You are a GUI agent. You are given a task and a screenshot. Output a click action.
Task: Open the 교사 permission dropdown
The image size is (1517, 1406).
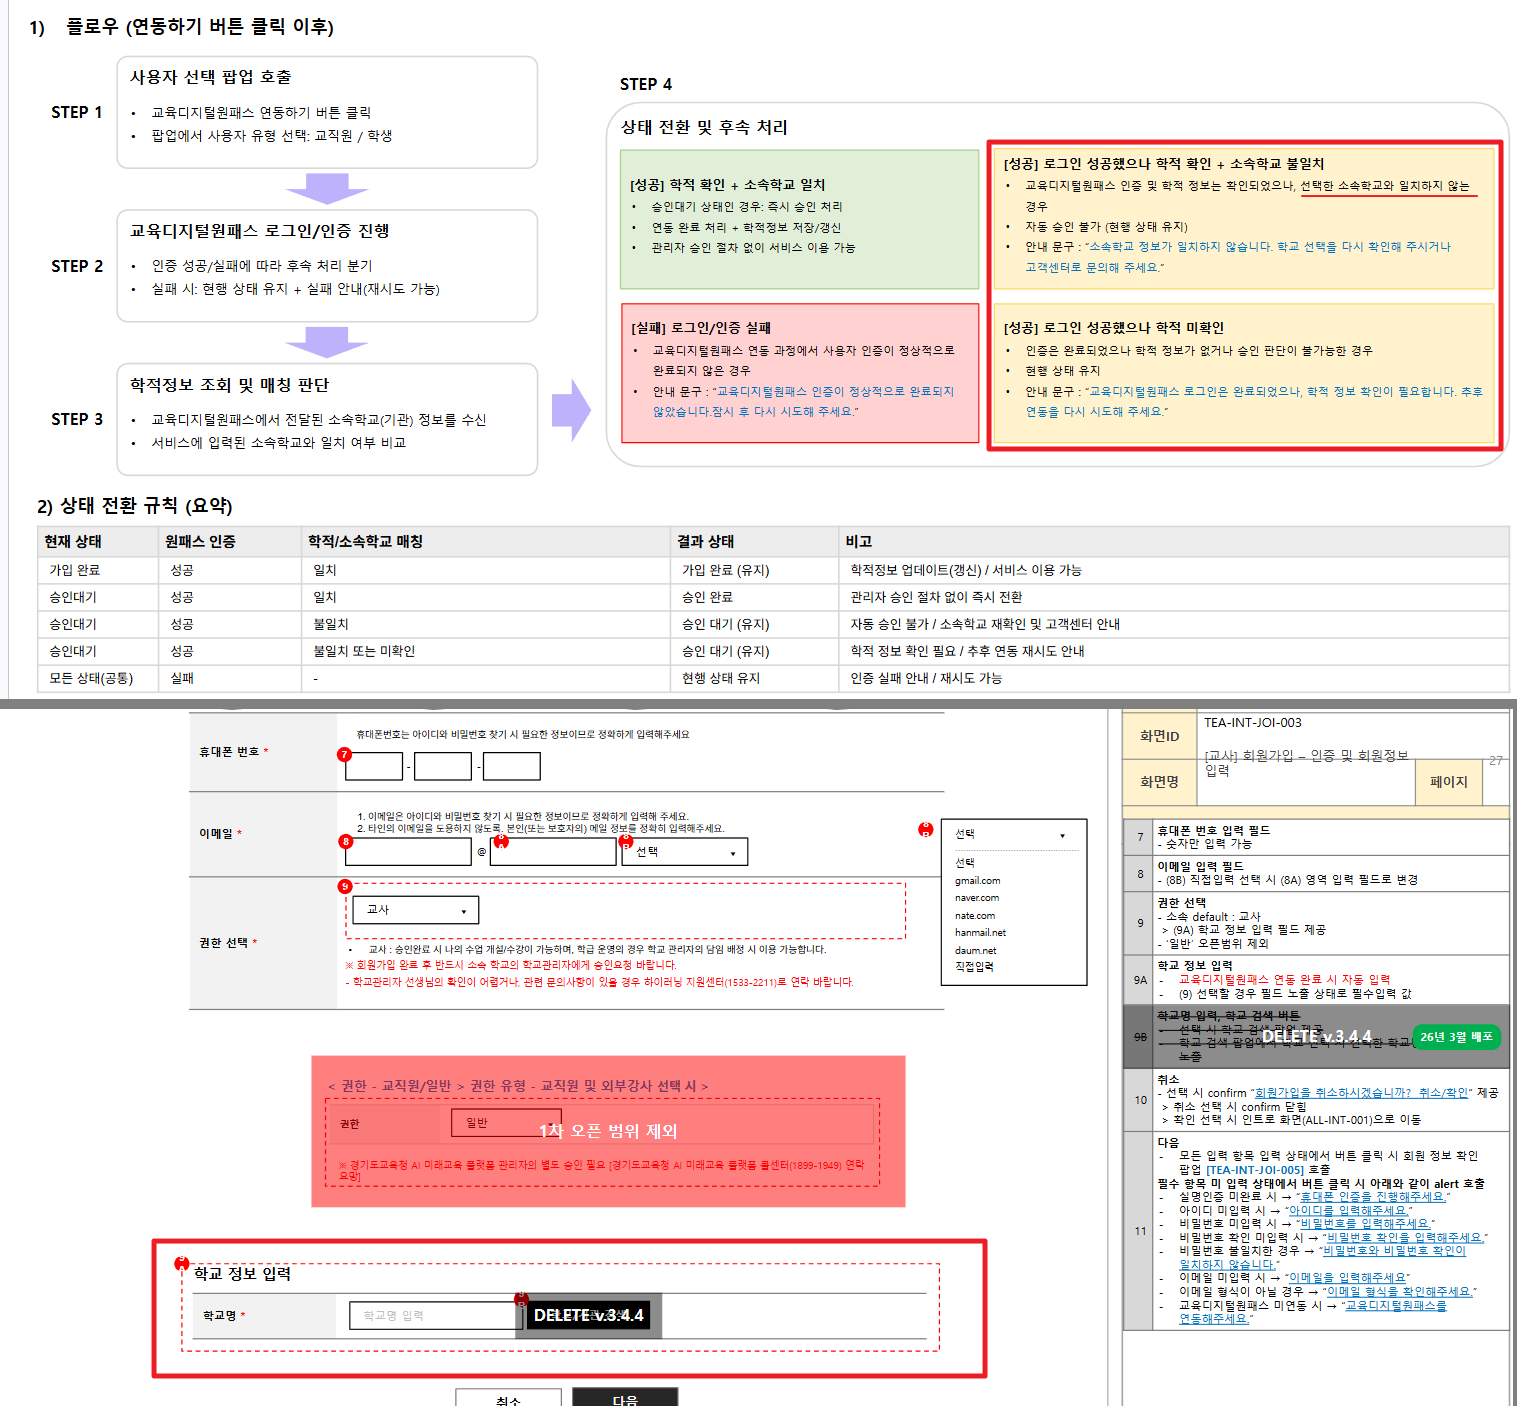(x=415, y=910)
